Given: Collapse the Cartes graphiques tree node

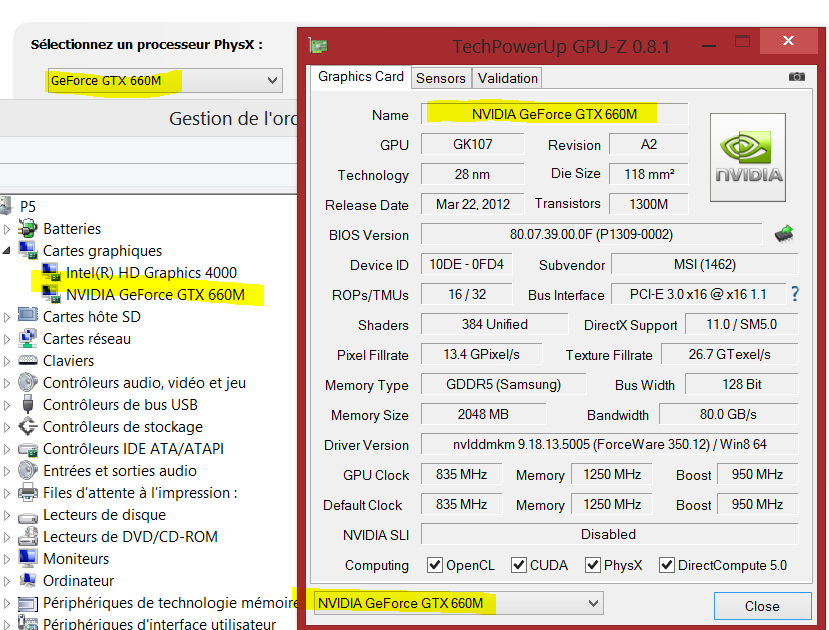Looking at the screenshot, I should (x=6, y=251).
